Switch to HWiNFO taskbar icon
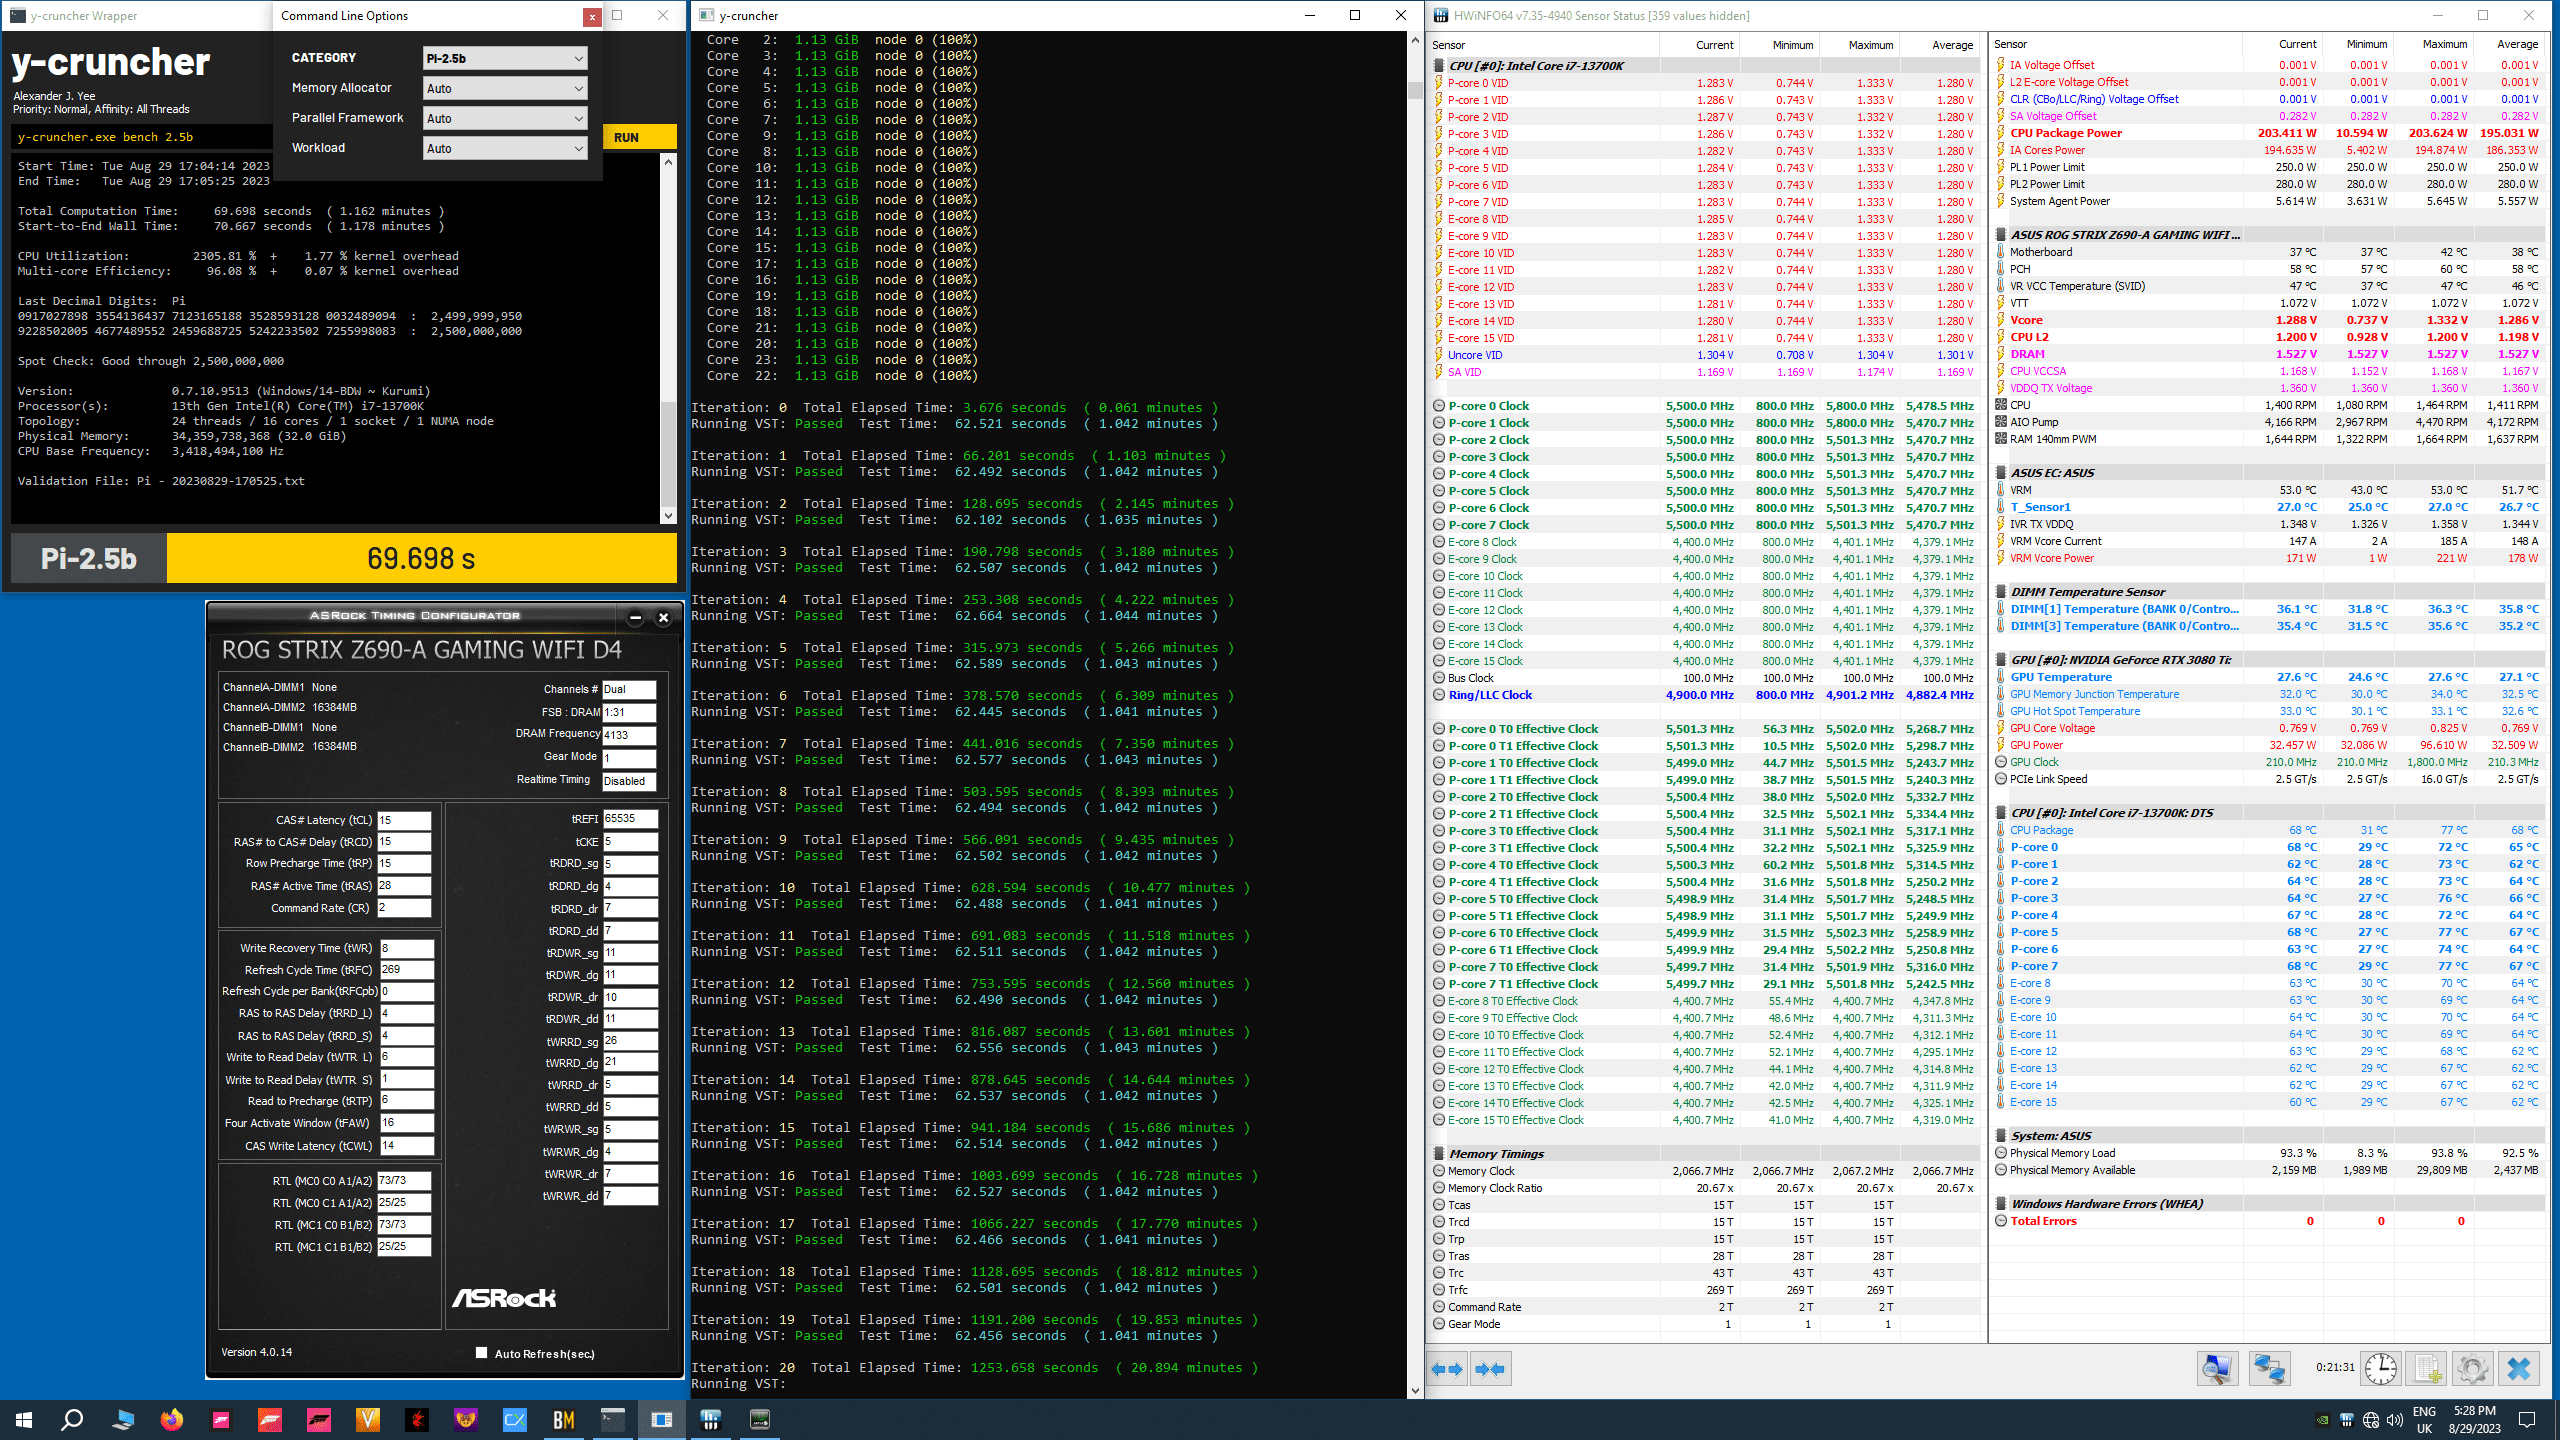Viewport: 2560px width, 1440px height. pos(711,1419)
